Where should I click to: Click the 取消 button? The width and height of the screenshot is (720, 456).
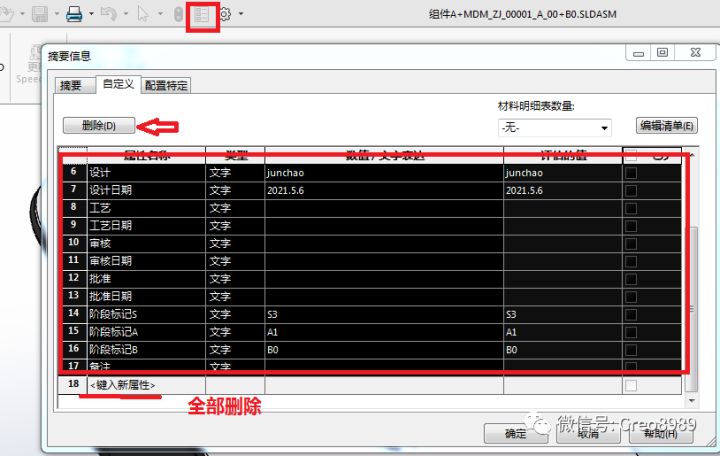[x=588, y=433]
